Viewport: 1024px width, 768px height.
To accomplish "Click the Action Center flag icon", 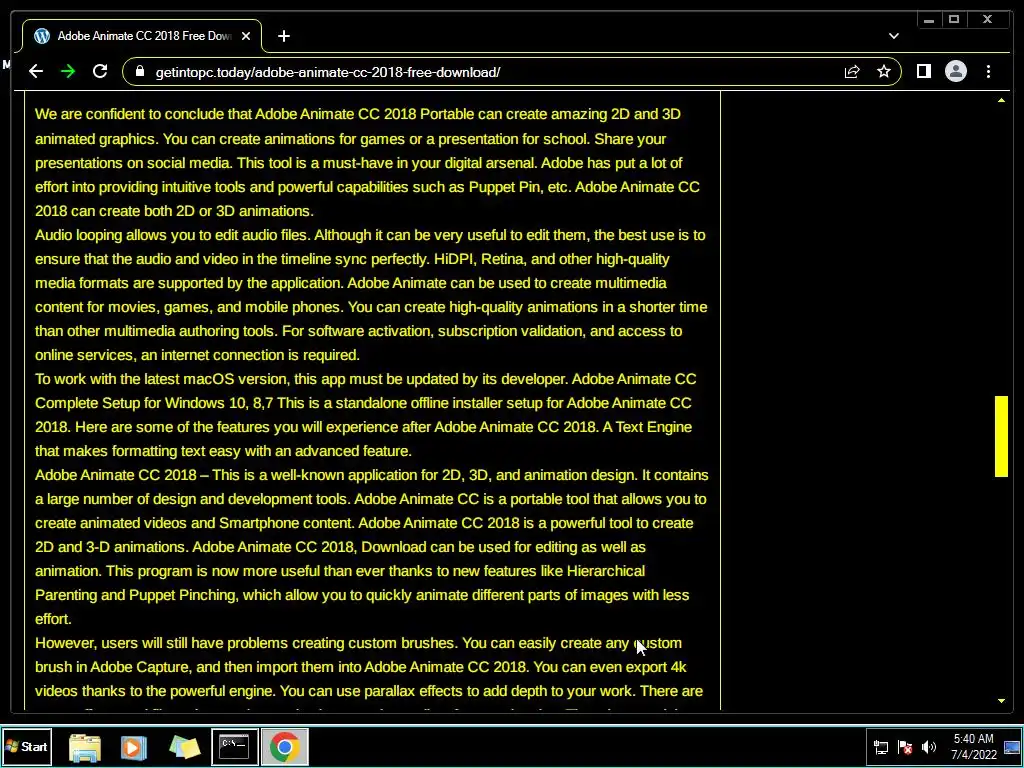I will 904,747.
